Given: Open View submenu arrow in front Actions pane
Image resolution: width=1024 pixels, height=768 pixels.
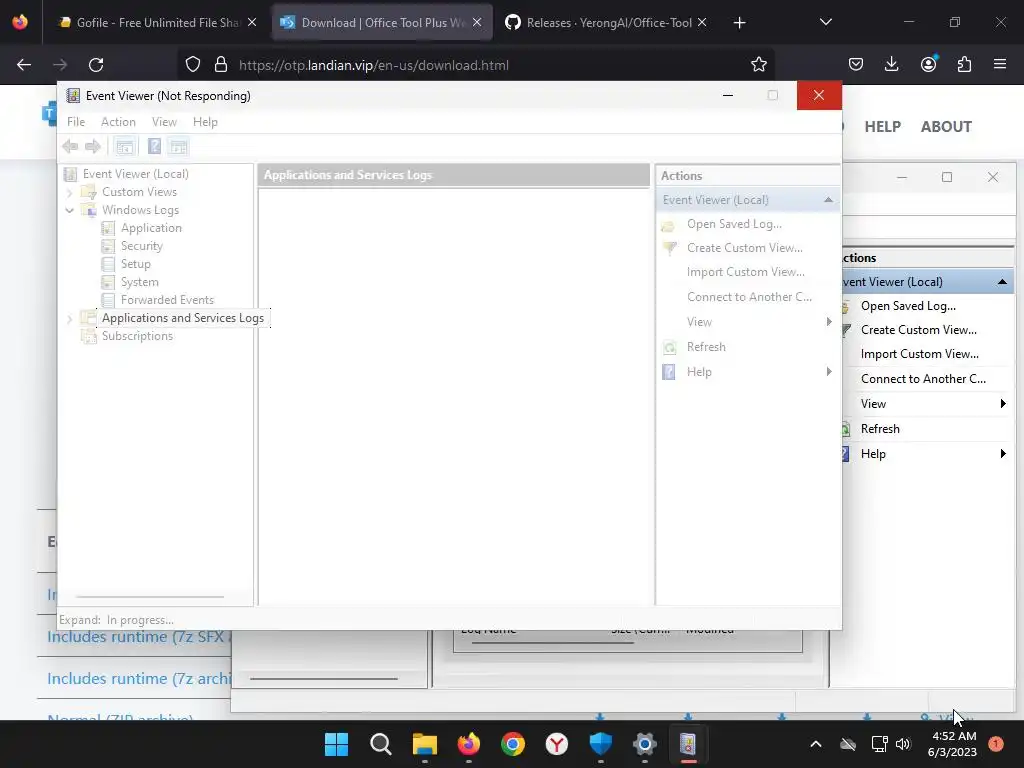Looking at the screenshot, I should [x=829, y=322].
